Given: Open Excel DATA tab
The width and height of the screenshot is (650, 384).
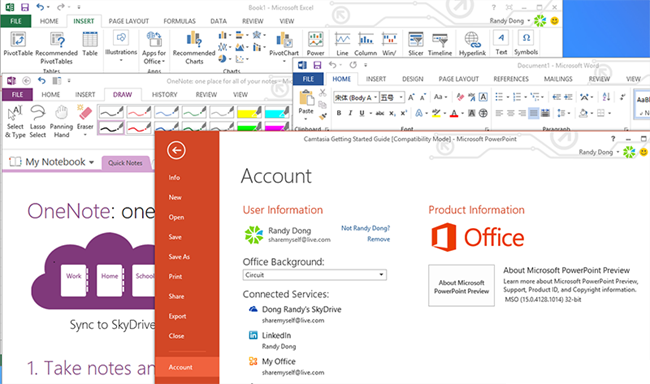Looking at the screenshot, I should [218, 21].
